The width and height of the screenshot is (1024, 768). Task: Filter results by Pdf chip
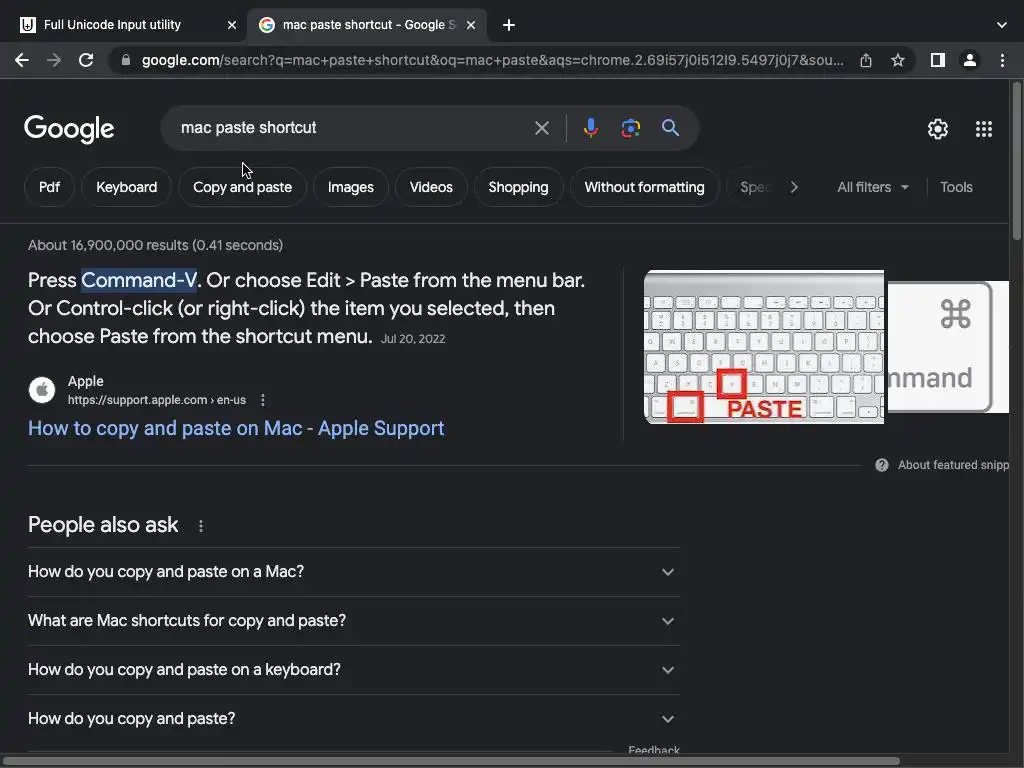(49, 187)
